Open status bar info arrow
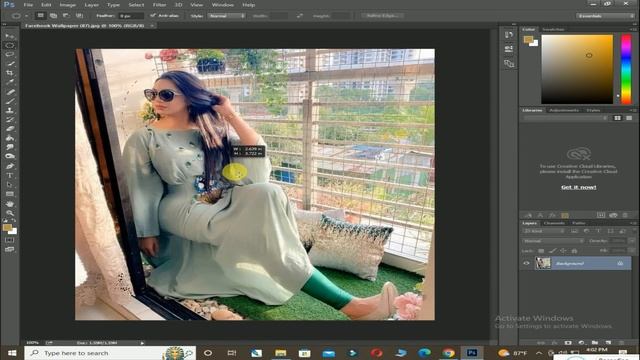Screen dimensions: 640x360 point(142,343)
